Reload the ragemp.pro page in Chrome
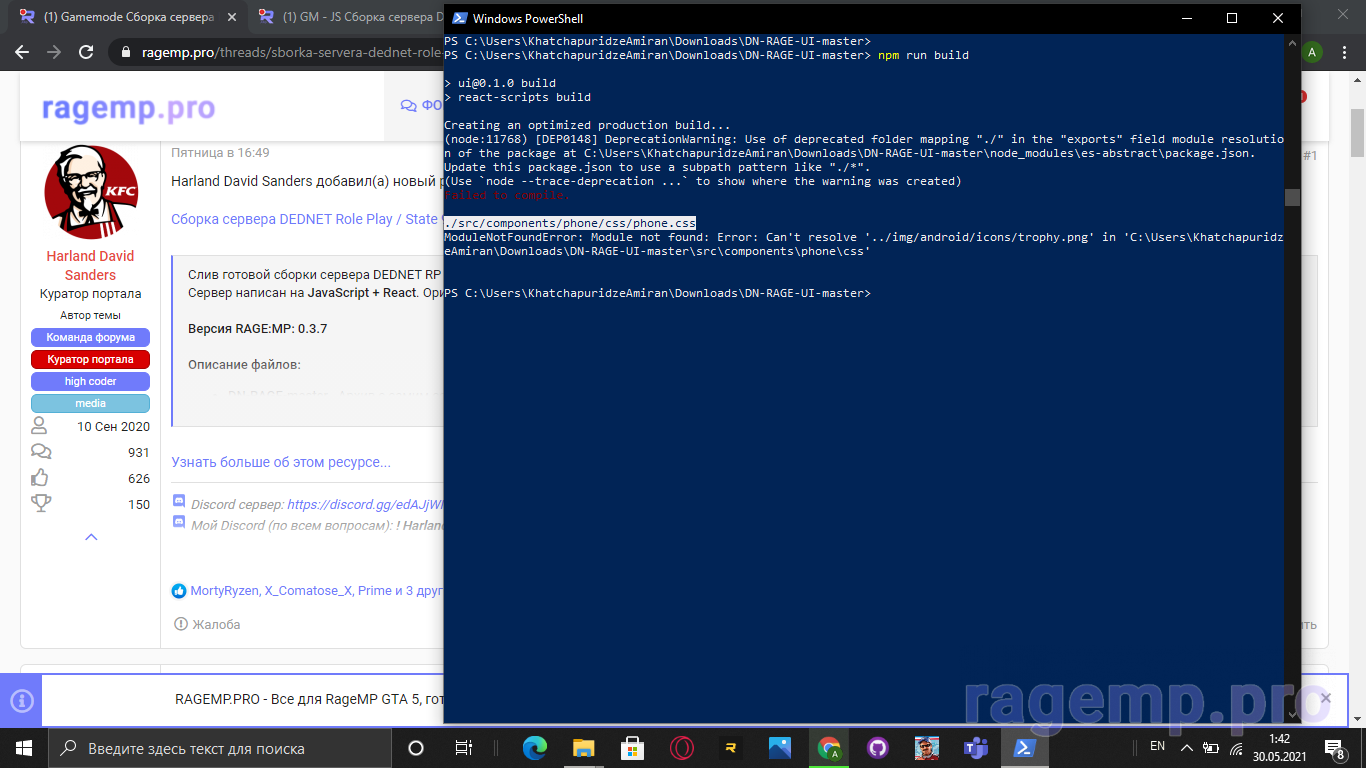The image size is (1366, 768). (x=86, y=52)
